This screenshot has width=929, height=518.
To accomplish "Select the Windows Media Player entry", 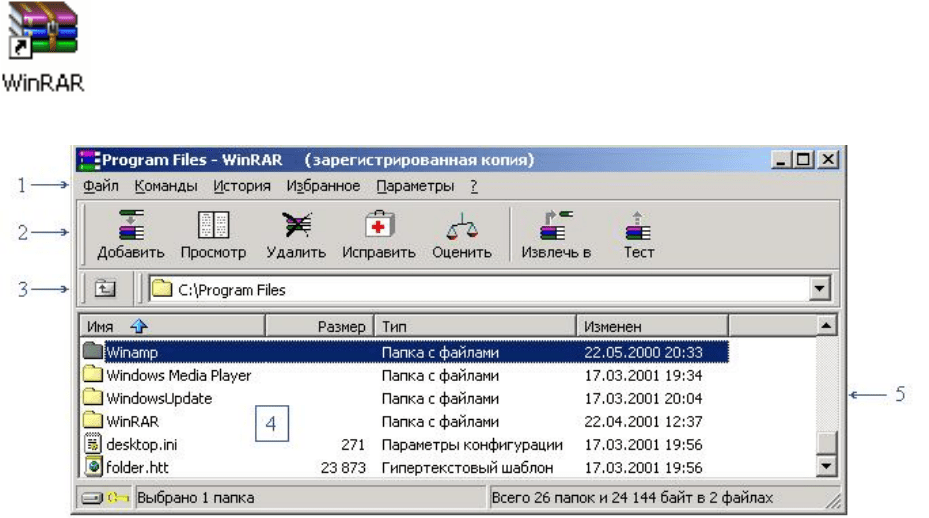I will [179, 375].
